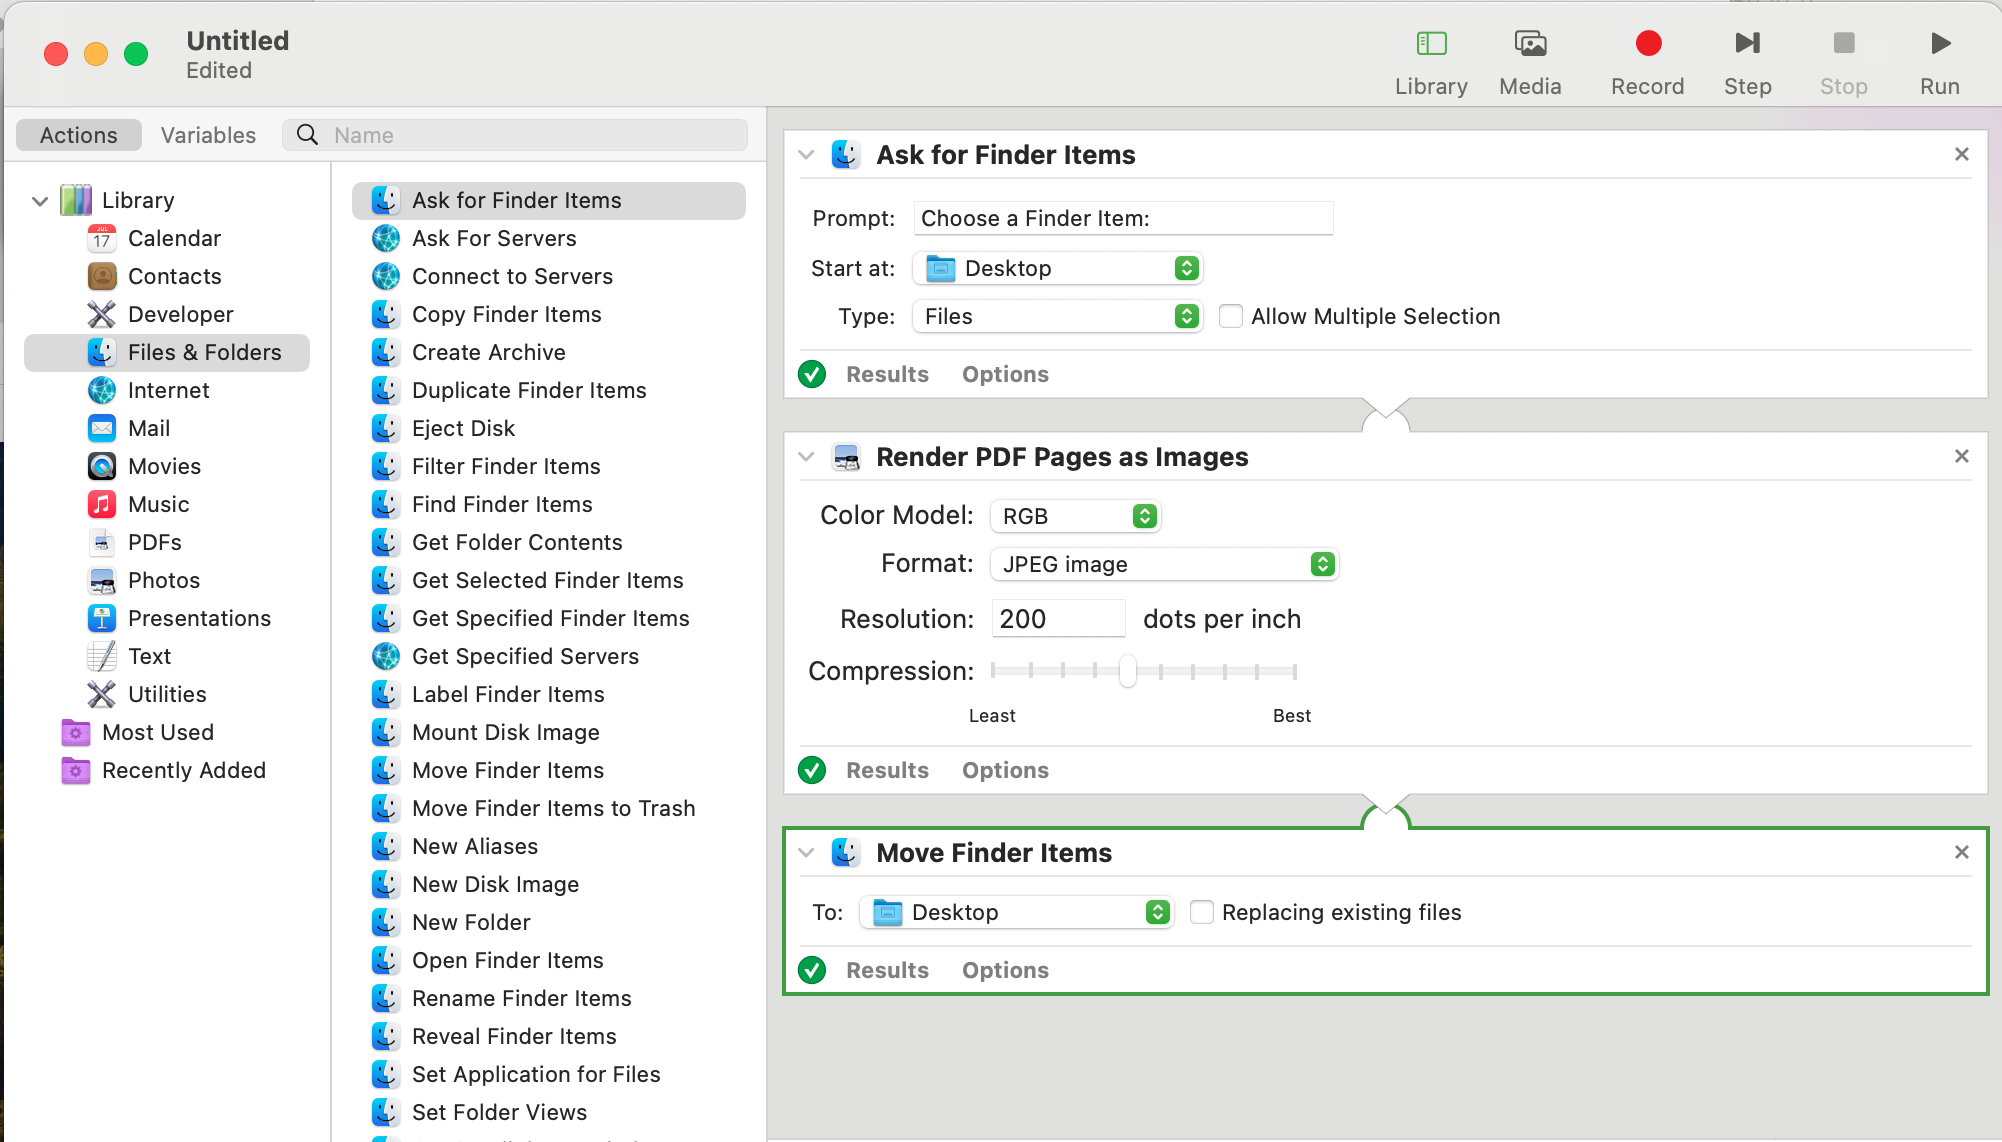Image resolution: width=2002 pixels, height=1142 pixels.
Task: Choose Create Archive action
Action: pos(488,352)
